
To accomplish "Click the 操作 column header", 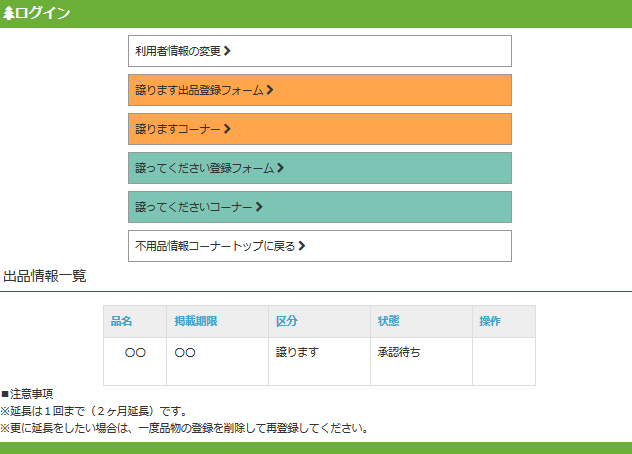I will [490, 321].
